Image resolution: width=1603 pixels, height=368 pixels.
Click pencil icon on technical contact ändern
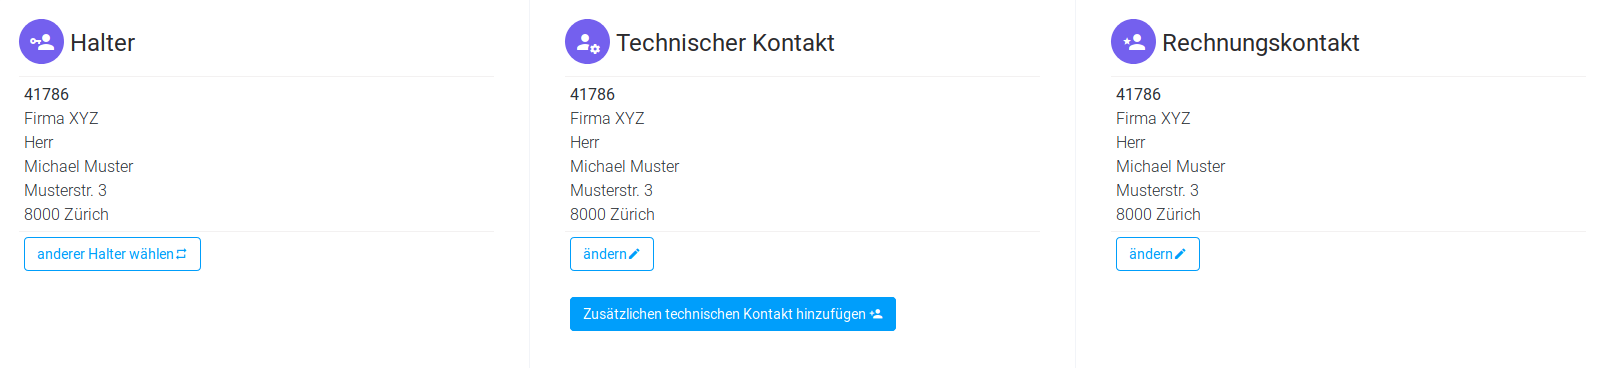click(x=634, y=254)
